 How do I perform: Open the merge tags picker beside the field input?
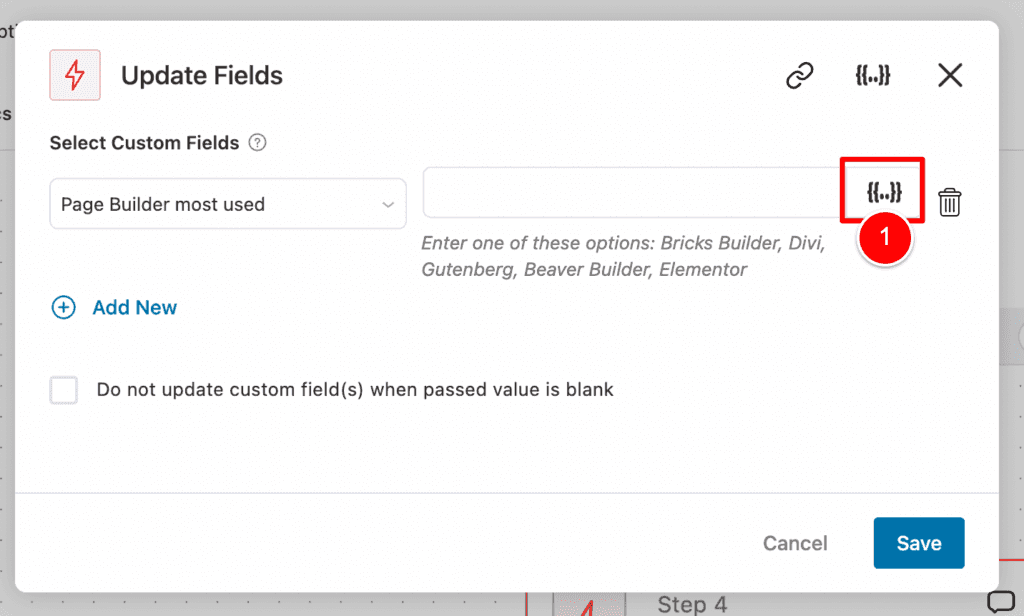[x=881, y=188]
